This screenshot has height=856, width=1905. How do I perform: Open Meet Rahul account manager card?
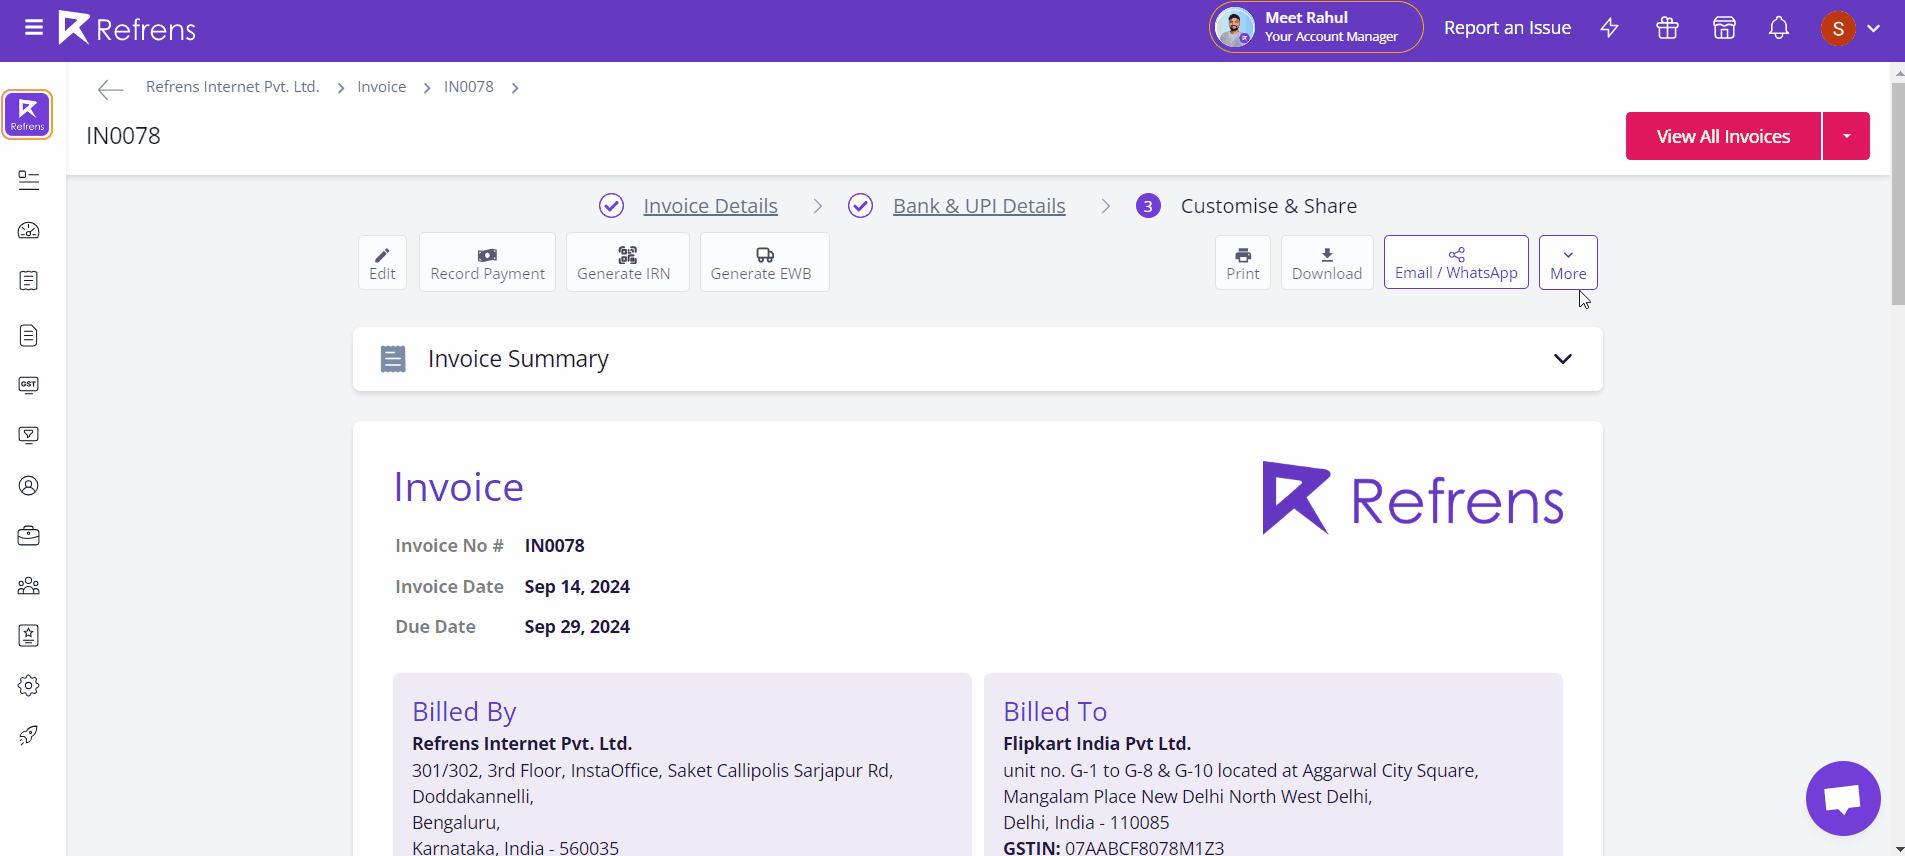(1316, 27)
